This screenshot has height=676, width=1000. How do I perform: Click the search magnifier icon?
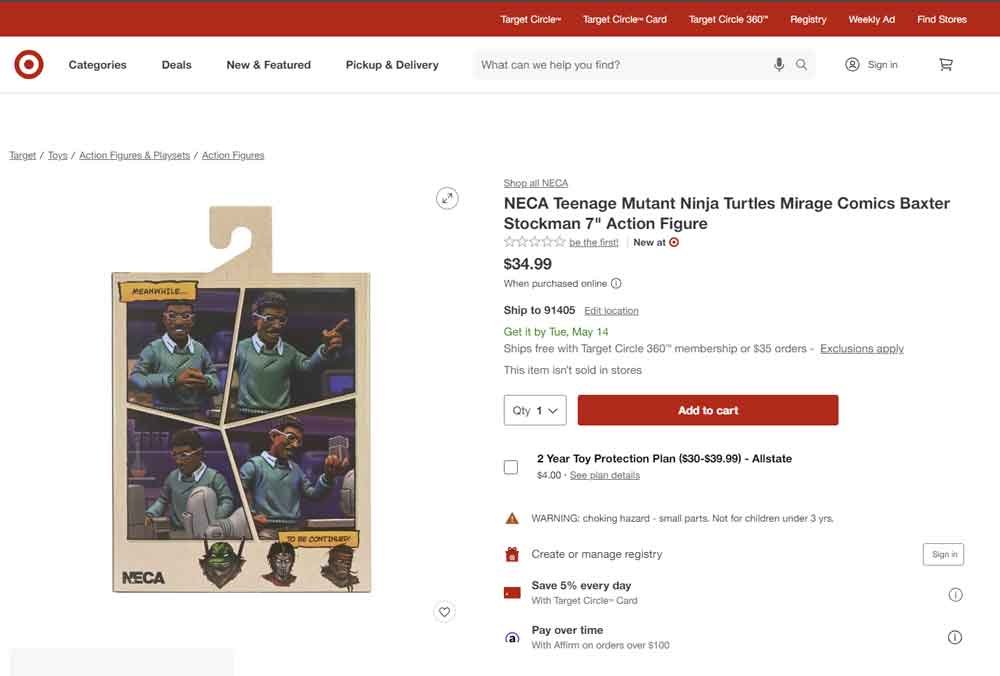coord(801,64)
